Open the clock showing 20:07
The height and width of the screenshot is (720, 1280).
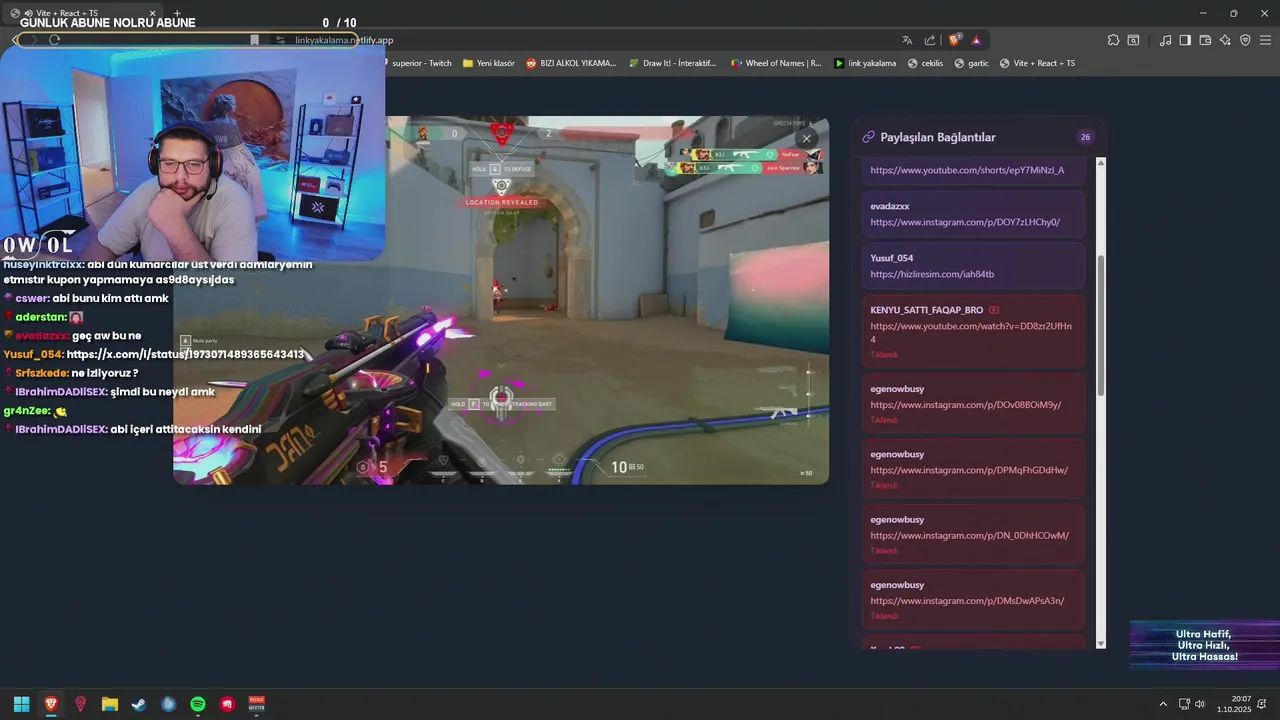[x=1234, y=704]
